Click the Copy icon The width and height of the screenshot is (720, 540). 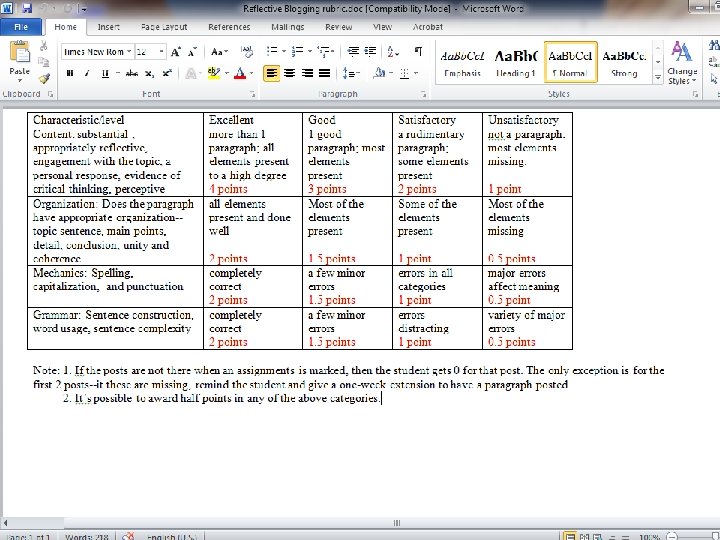(x=44, y=62)
